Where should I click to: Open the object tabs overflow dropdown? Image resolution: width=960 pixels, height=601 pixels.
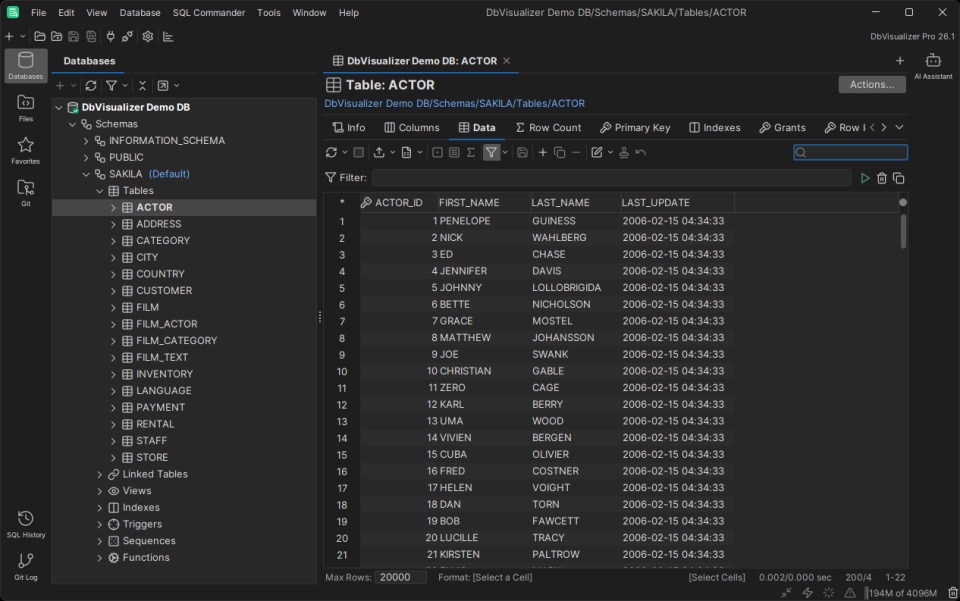click(899, 127)
